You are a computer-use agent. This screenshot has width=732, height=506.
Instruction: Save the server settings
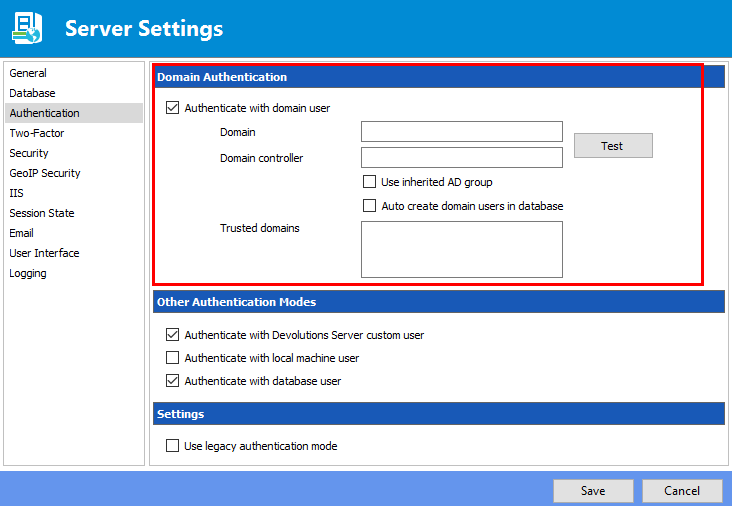(593, 491)
